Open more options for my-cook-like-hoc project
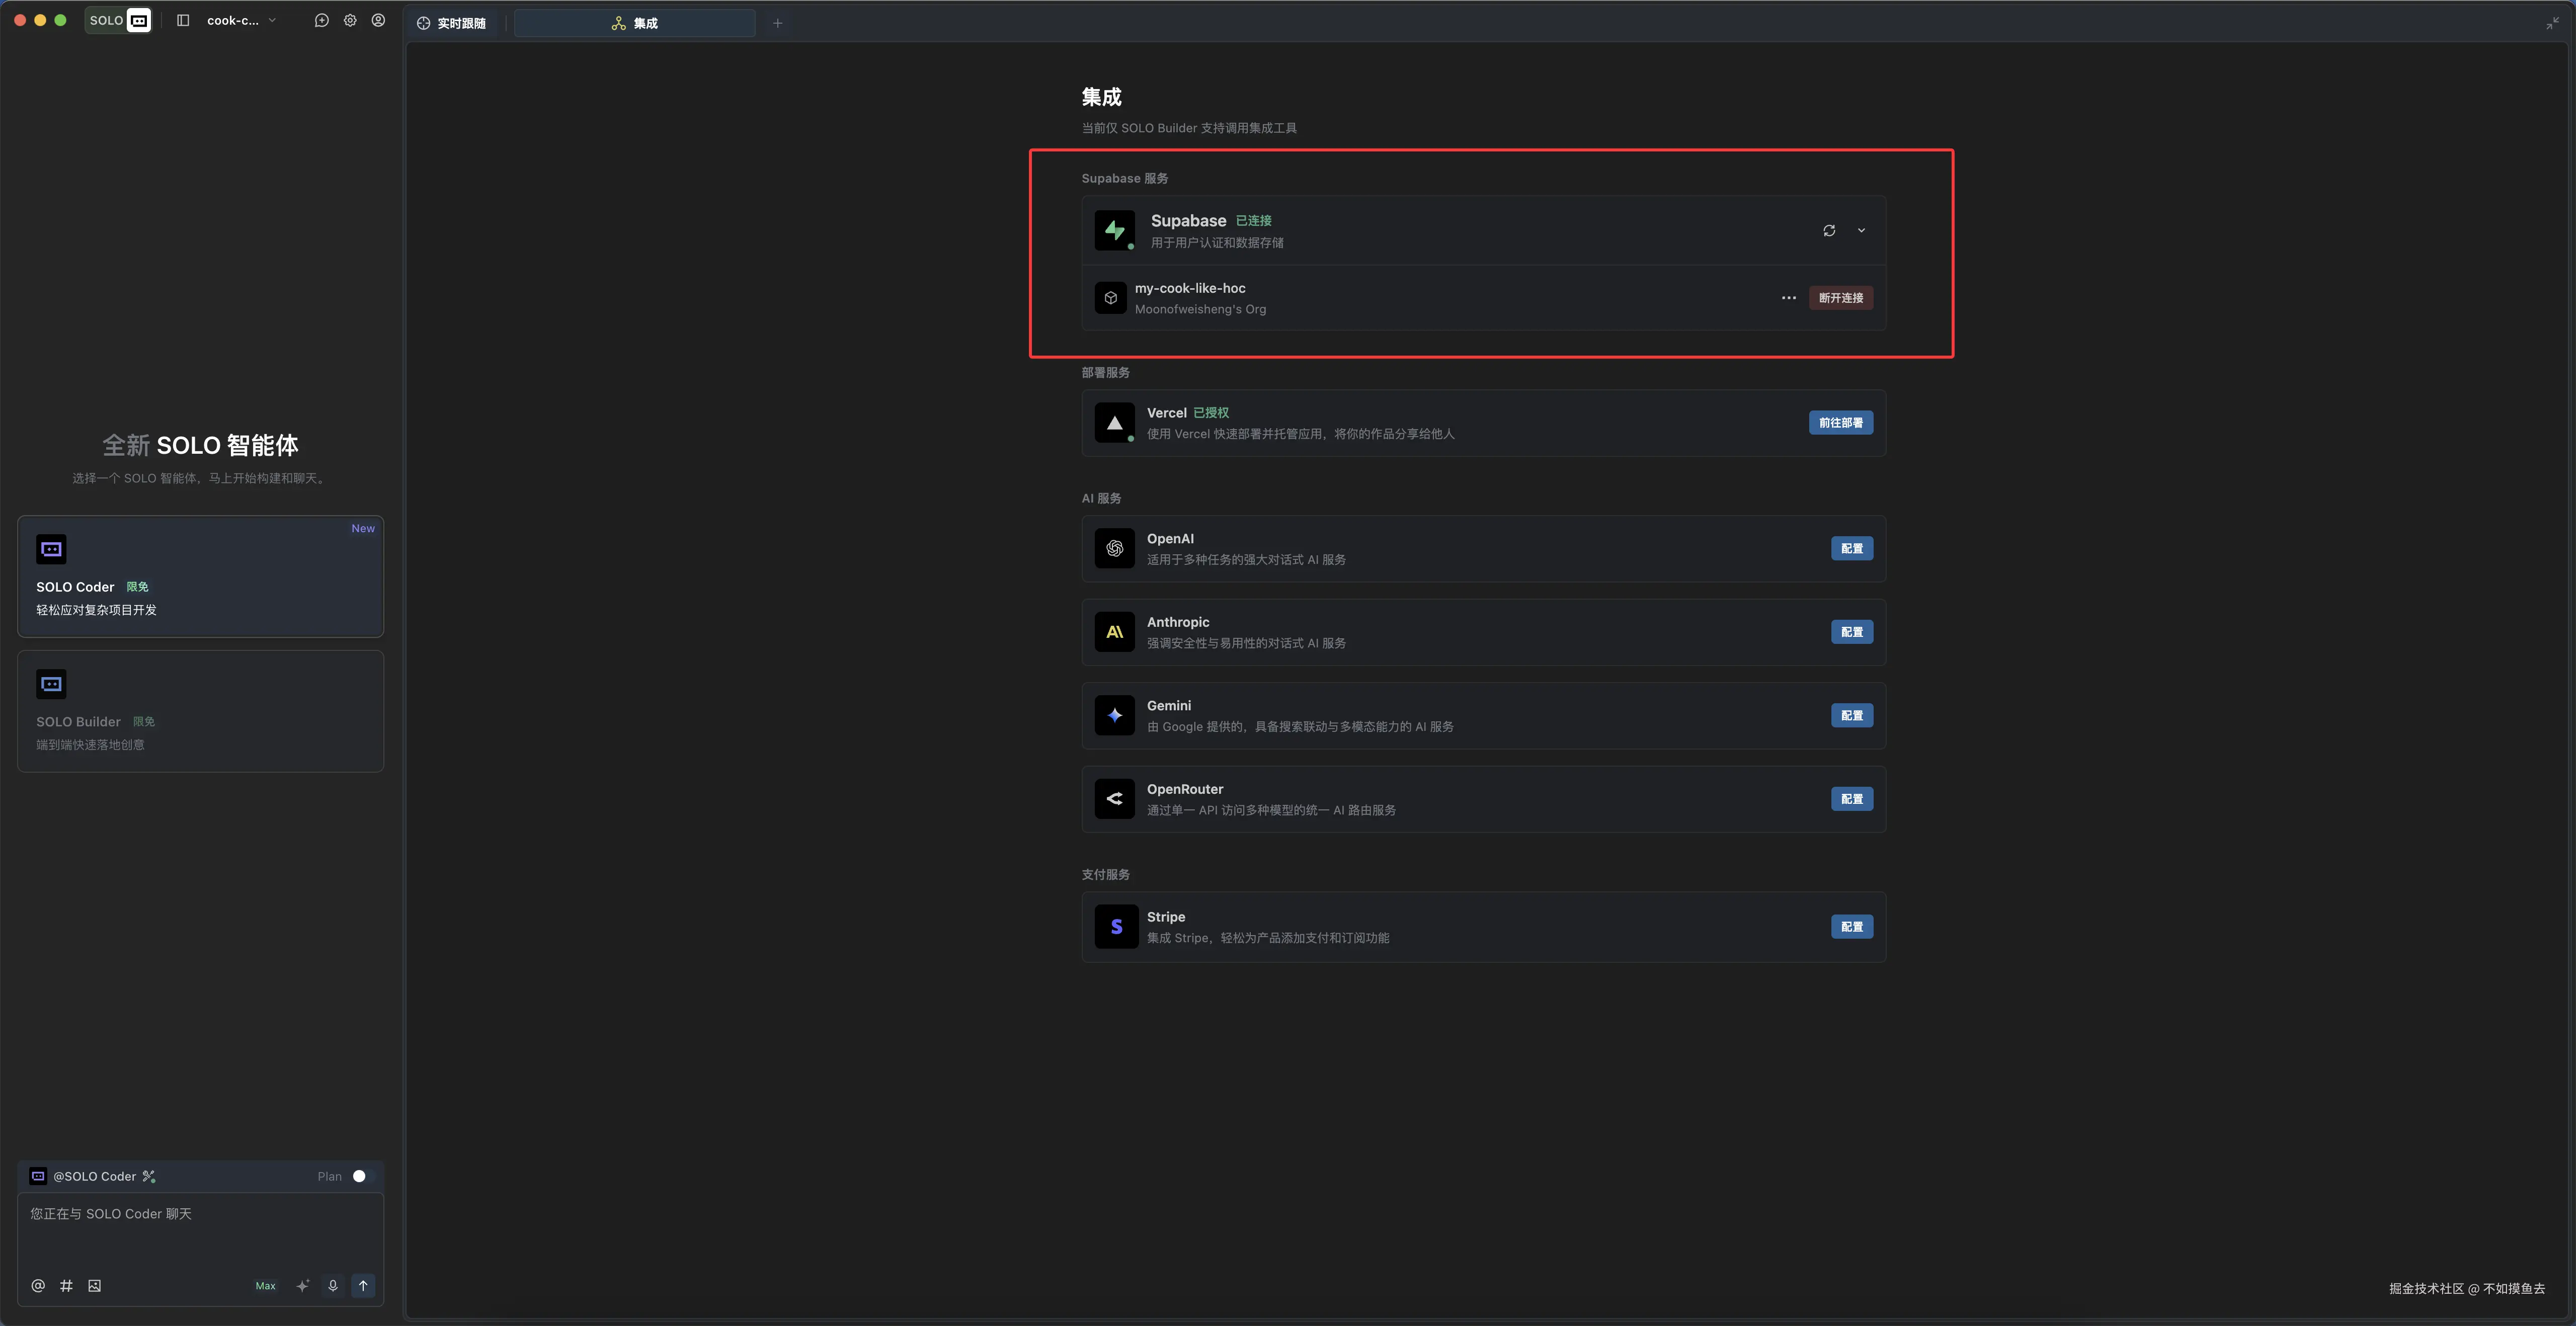Viewport: 2576px width, 1326px height. point(1788,298)
